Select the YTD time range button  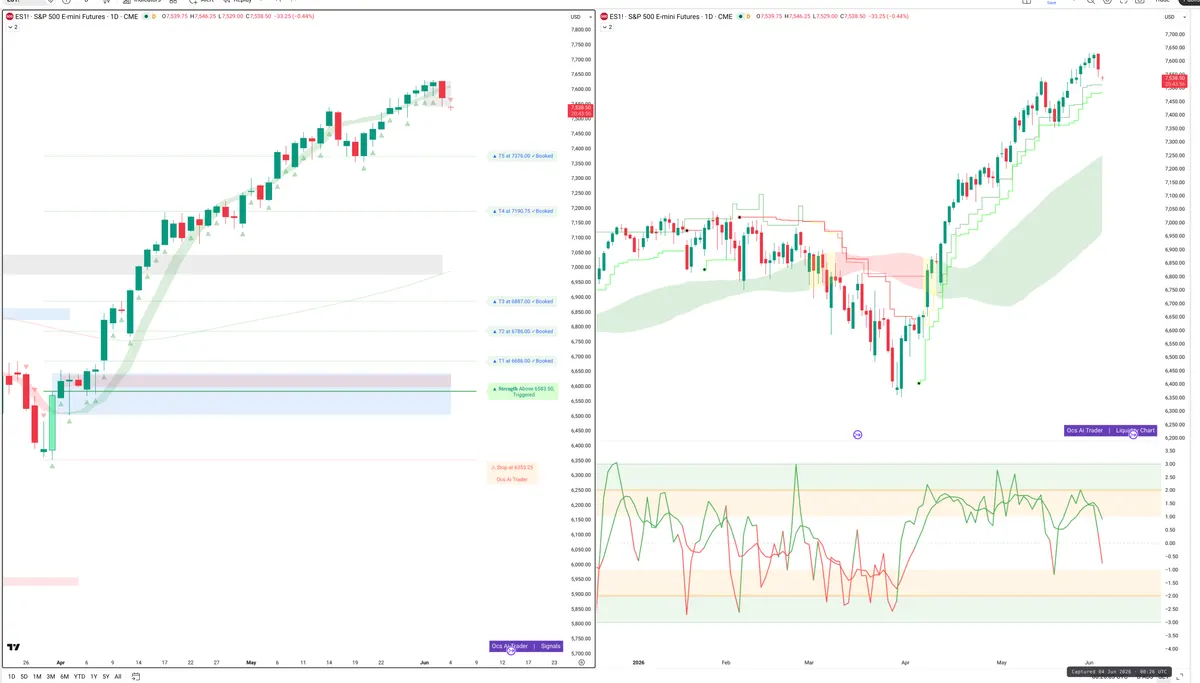(79, 677)
